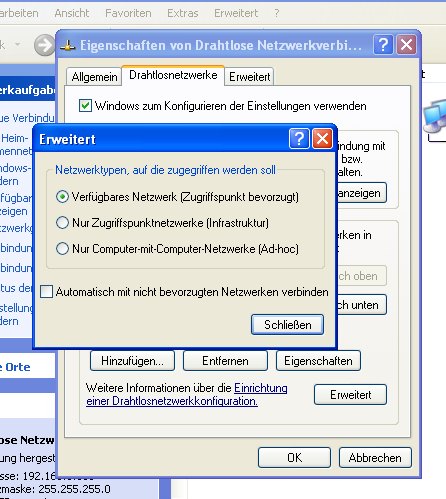
Task: Click the forward arrow in Explorer toolbar
Action: click(x=44, y=45)
